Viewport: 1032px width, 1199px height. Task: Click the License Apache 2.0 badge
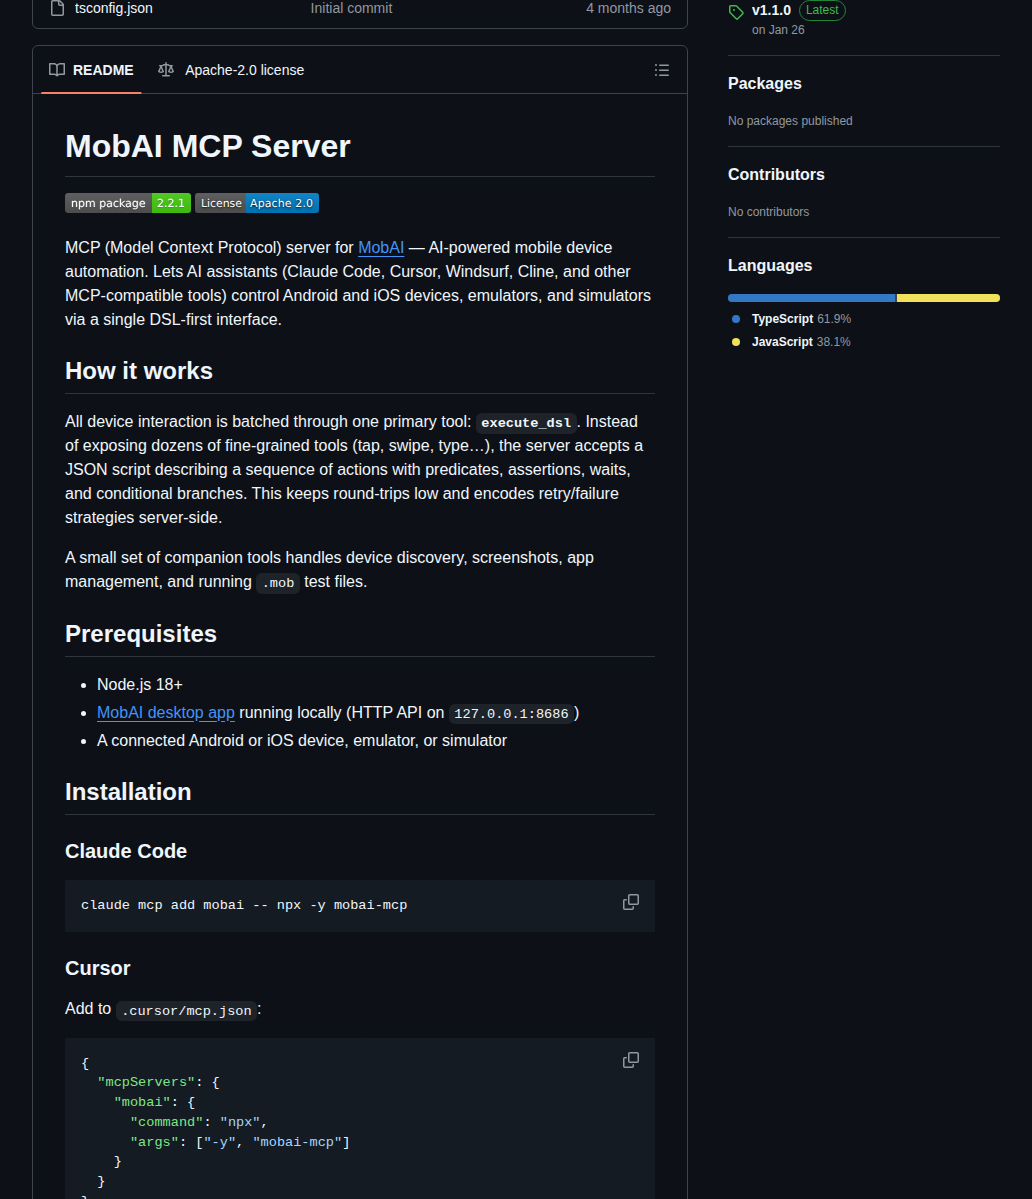pos(257,203)
